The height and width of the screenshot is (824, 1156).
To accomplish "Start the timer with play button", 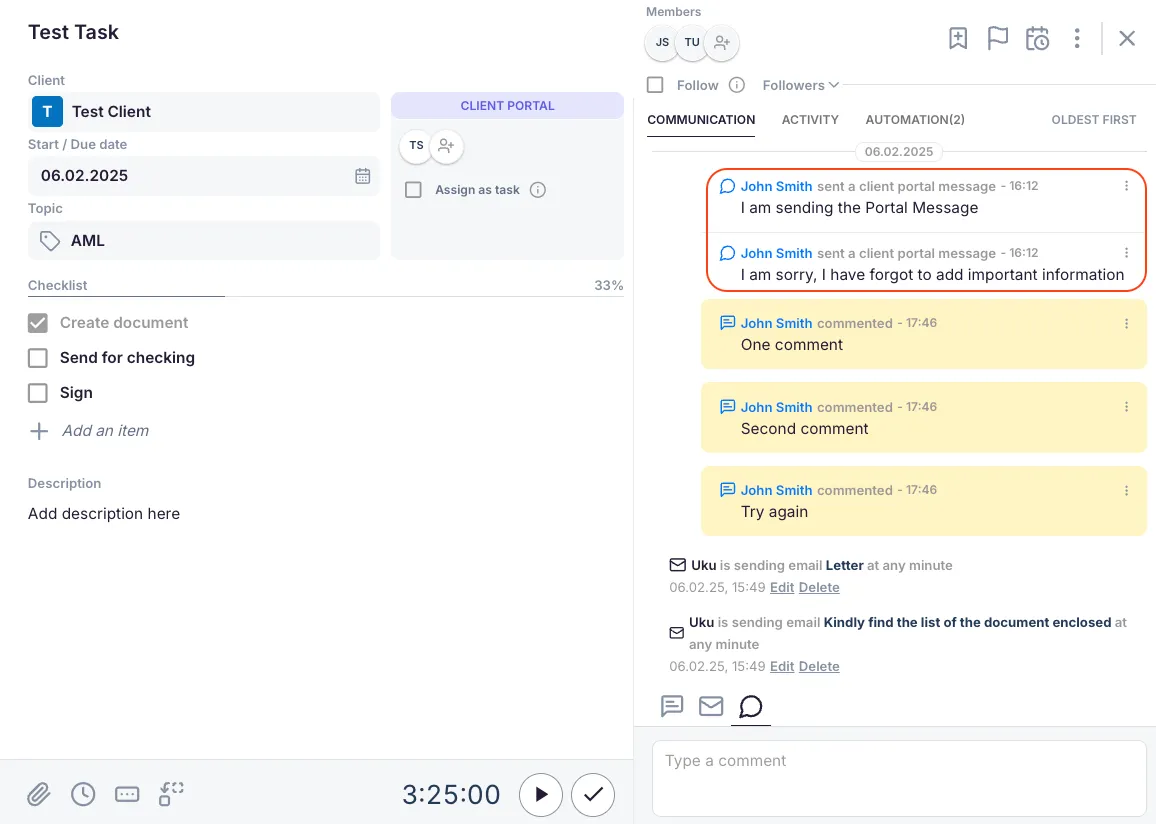I will 541,795.
